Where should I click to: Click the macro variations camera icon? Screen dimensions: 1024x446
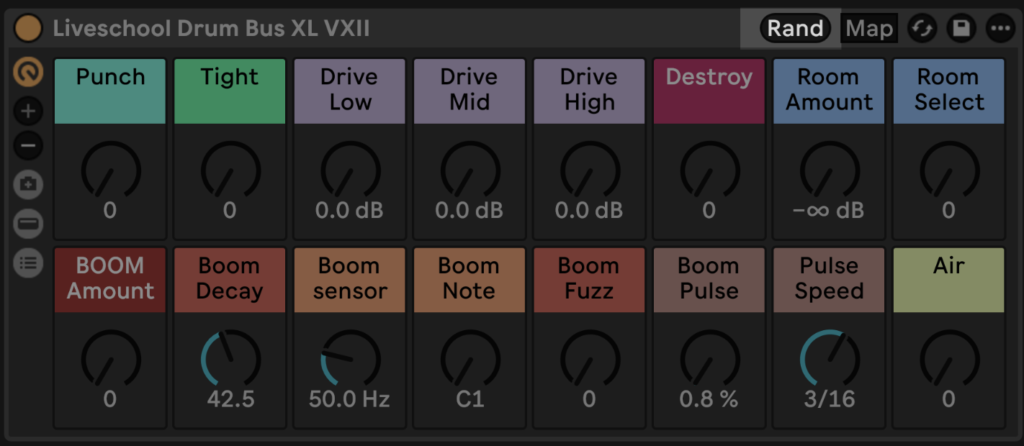click(x=28, y=185)
